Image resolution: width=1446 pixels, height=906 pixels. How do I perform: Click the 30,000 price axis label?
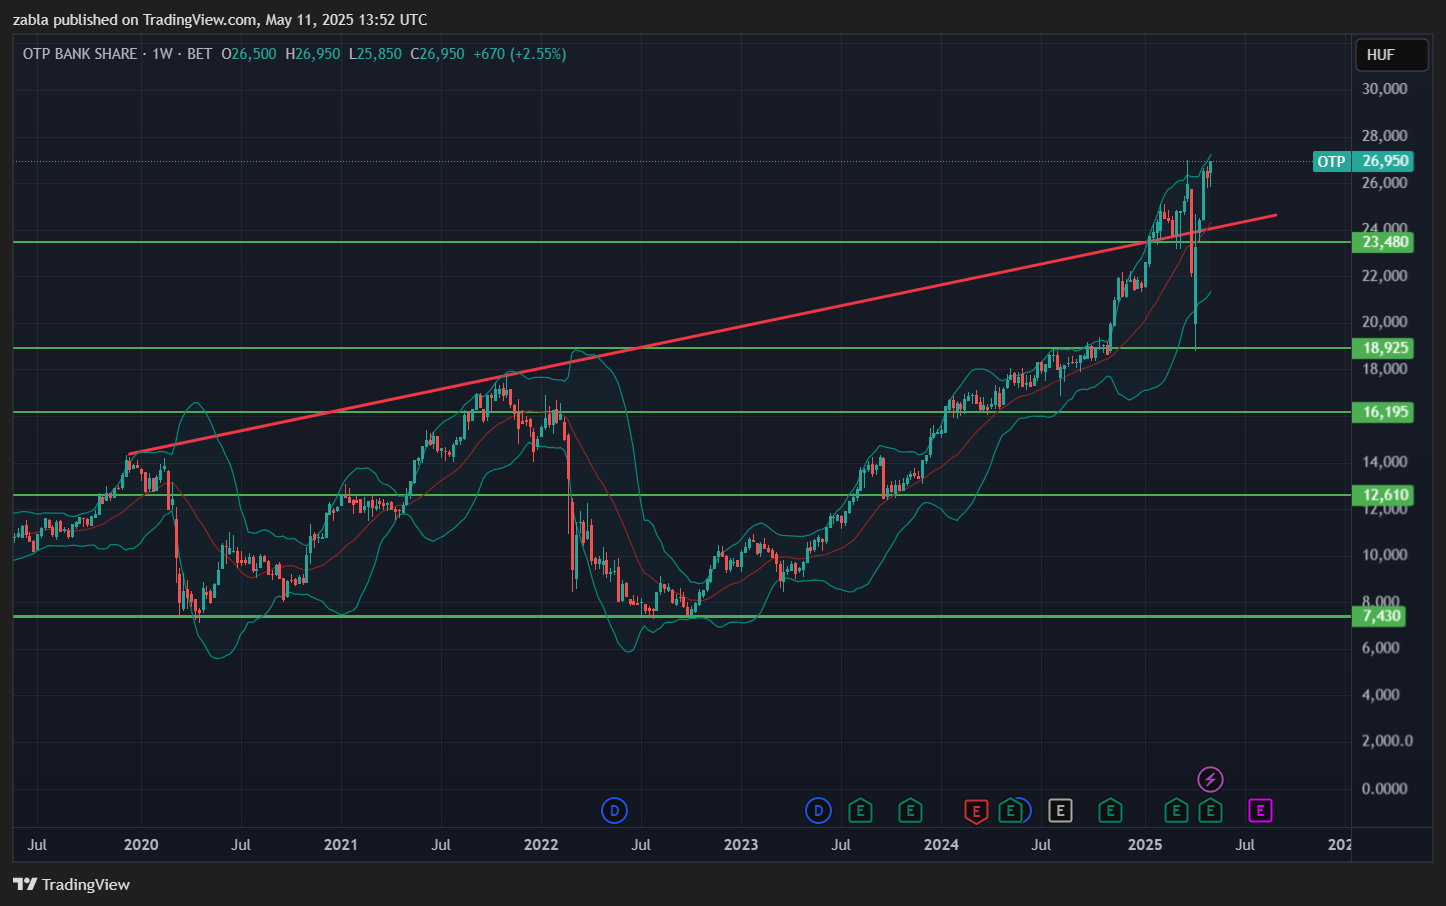[1385, 89]
